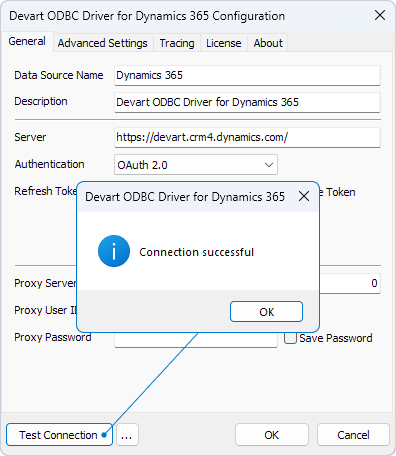The width and height of the screenshot is (396, 456).
Task: Click the Authentication label
Action: [49, 164]
